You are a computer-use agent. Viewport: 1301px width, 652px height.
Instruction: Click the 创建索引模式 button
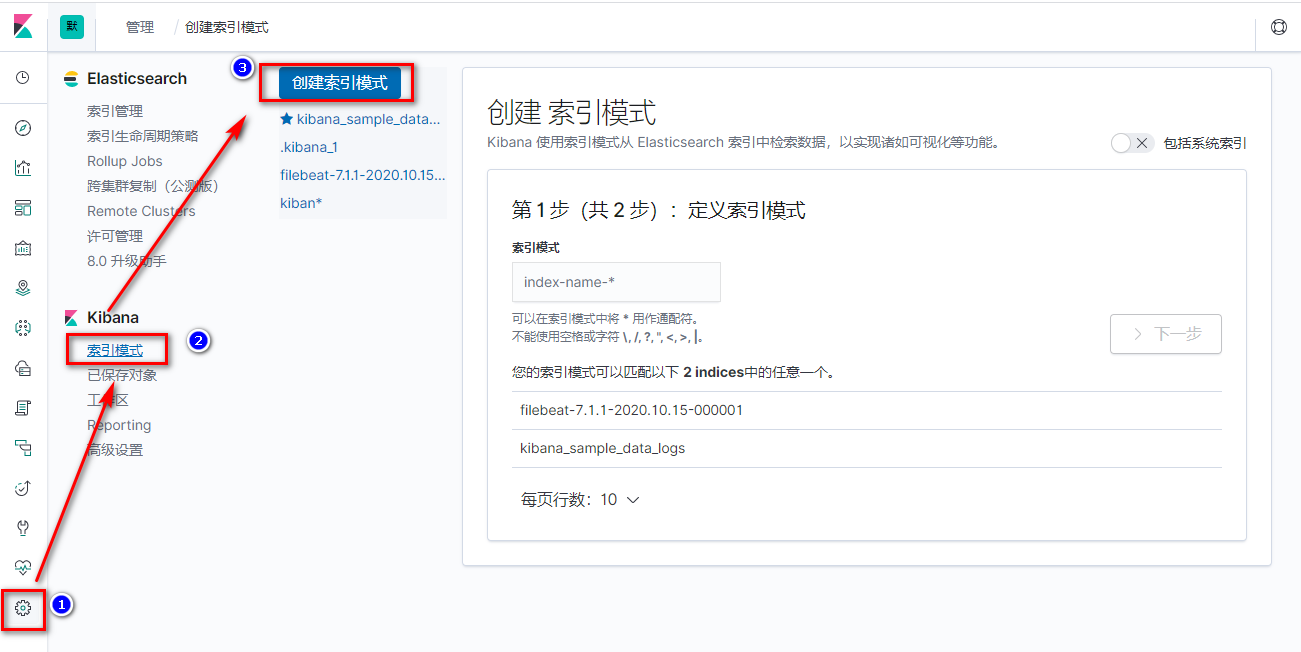coord(339,83)
